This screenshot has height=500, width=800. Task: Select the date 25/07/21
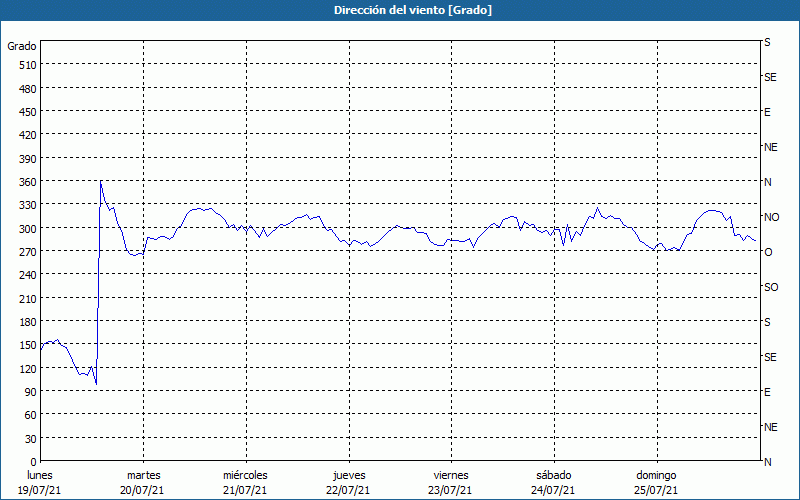pos(656,490)
